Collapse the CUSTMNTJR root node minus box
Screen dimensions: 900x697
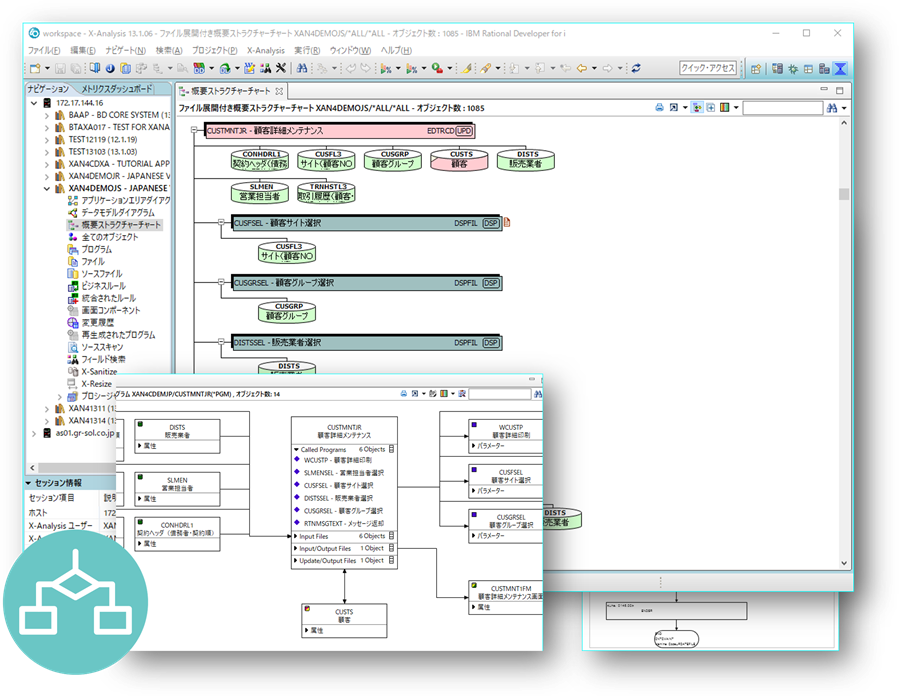click(194, 130)
